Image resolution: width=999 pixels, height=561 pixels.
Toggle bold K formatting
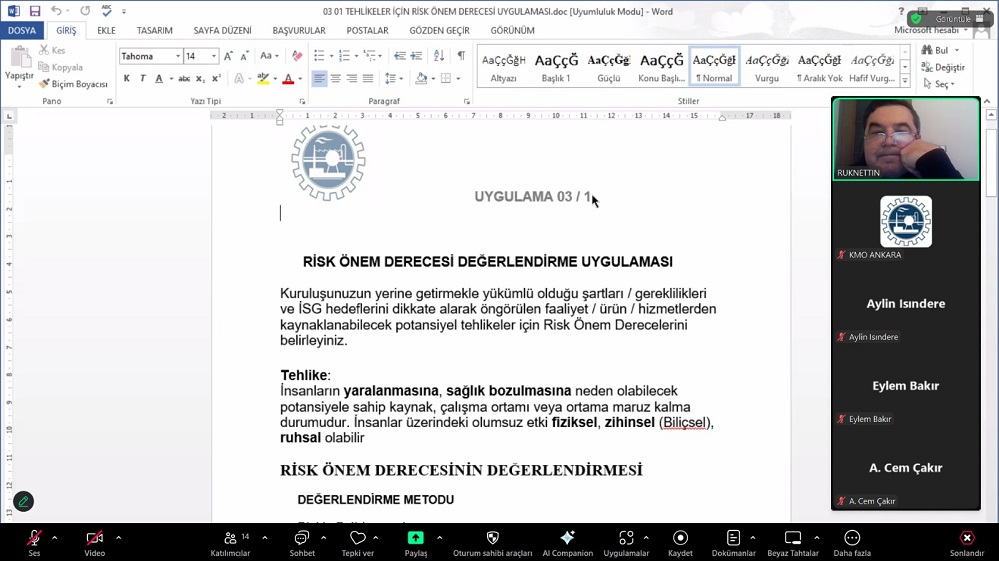point(127,78)
